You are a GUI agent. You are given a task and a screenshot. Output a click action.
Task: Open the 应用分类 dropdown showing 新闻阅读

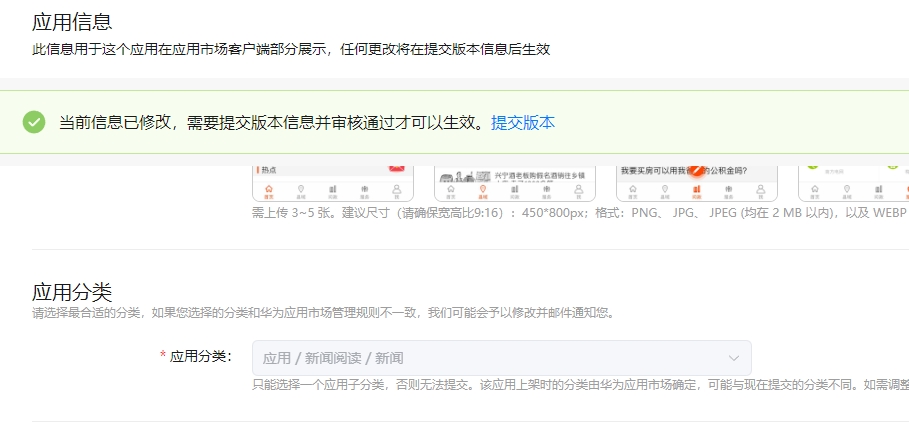click(x=501, y=358)
